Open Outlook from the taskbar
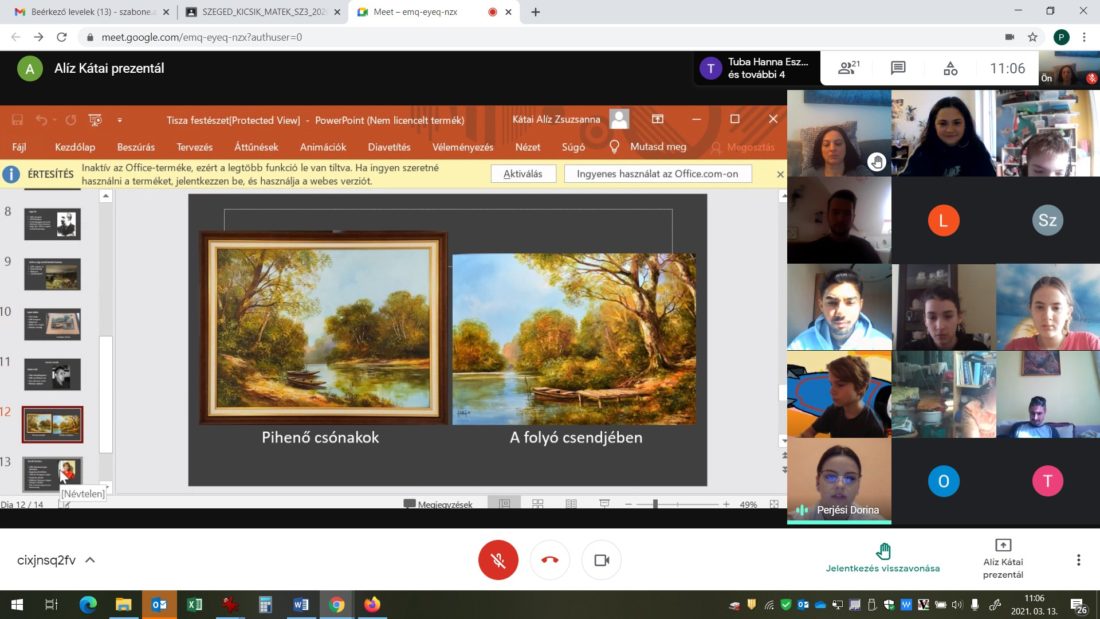This screenshot has width=1100, height=619. coord(159,604)
